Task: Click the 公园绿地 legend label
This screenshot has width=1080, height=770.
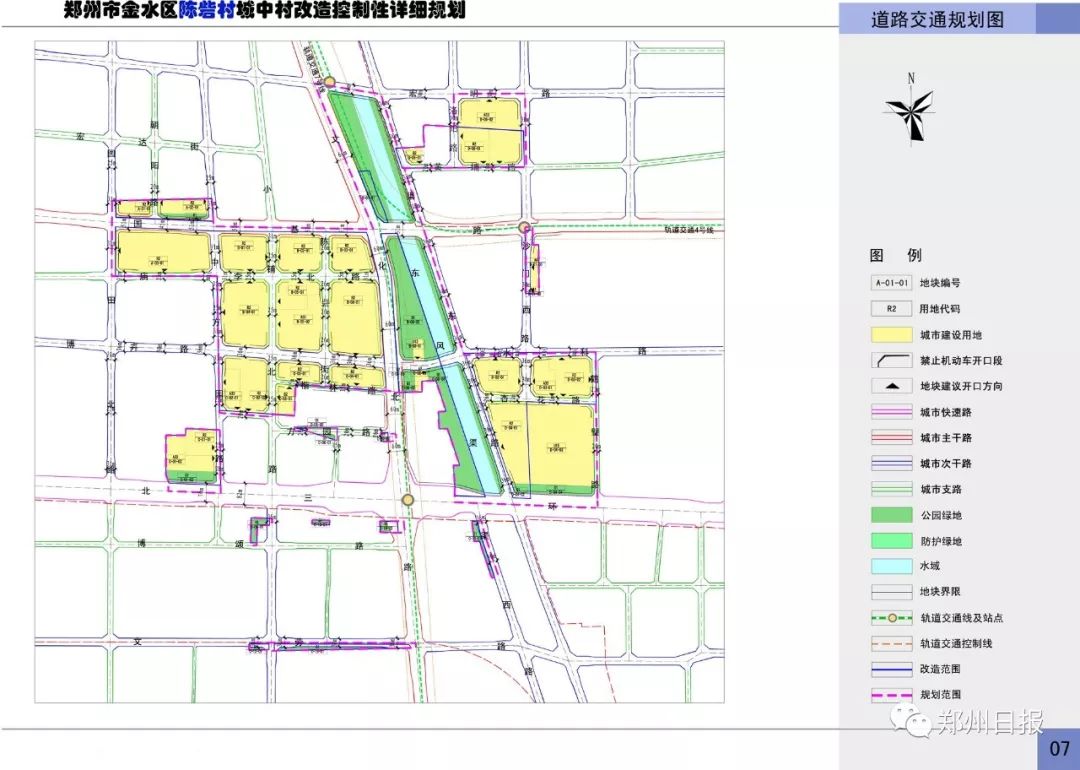Action: click(941, 515)
